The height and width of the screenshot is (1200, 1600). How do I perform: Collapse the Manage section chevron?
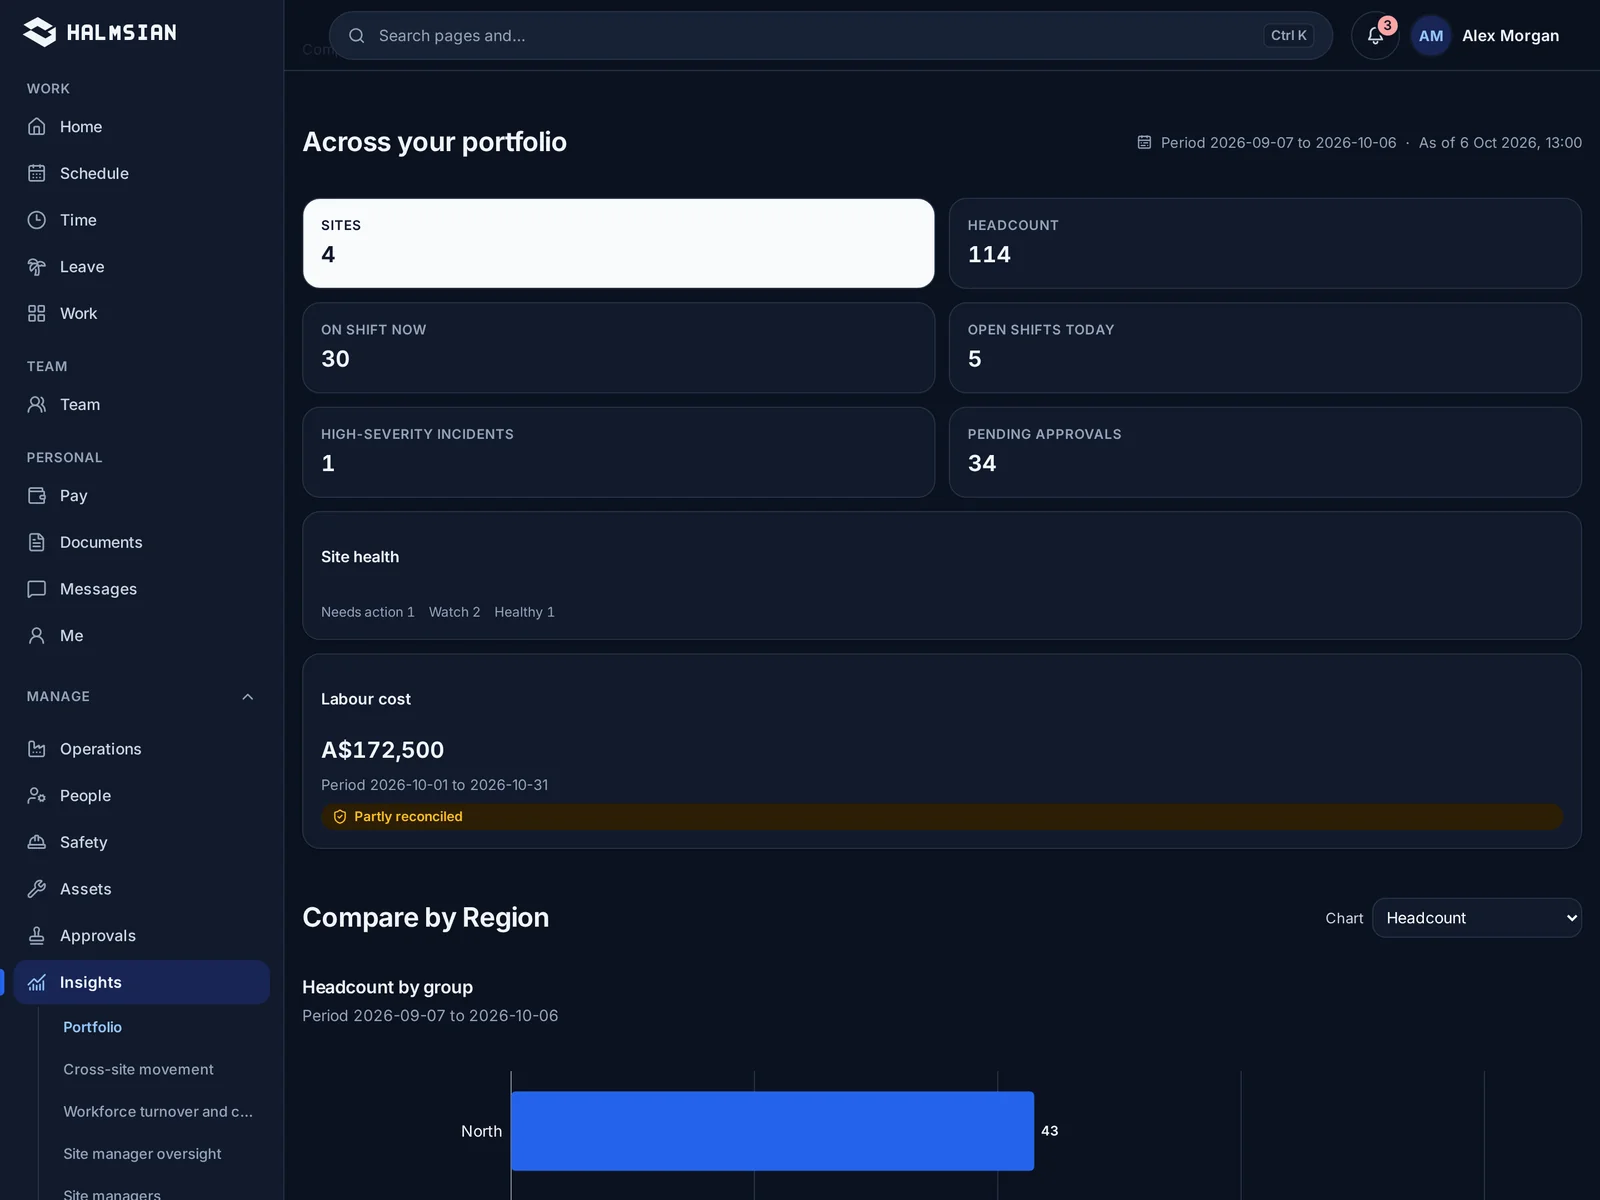pos(248,697)
